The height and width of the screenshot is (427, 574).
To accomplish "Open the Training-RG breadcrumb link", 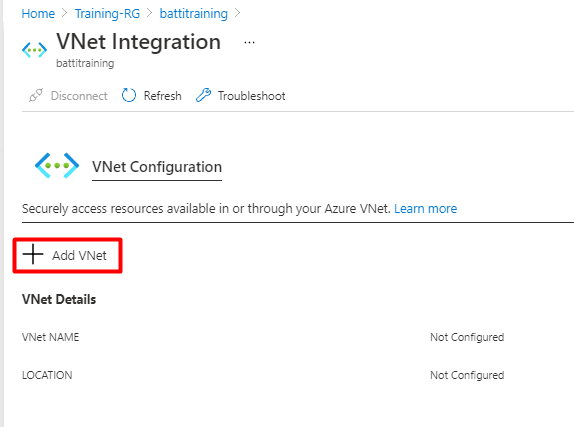I will pyautogui.click(x=107, y=14).
